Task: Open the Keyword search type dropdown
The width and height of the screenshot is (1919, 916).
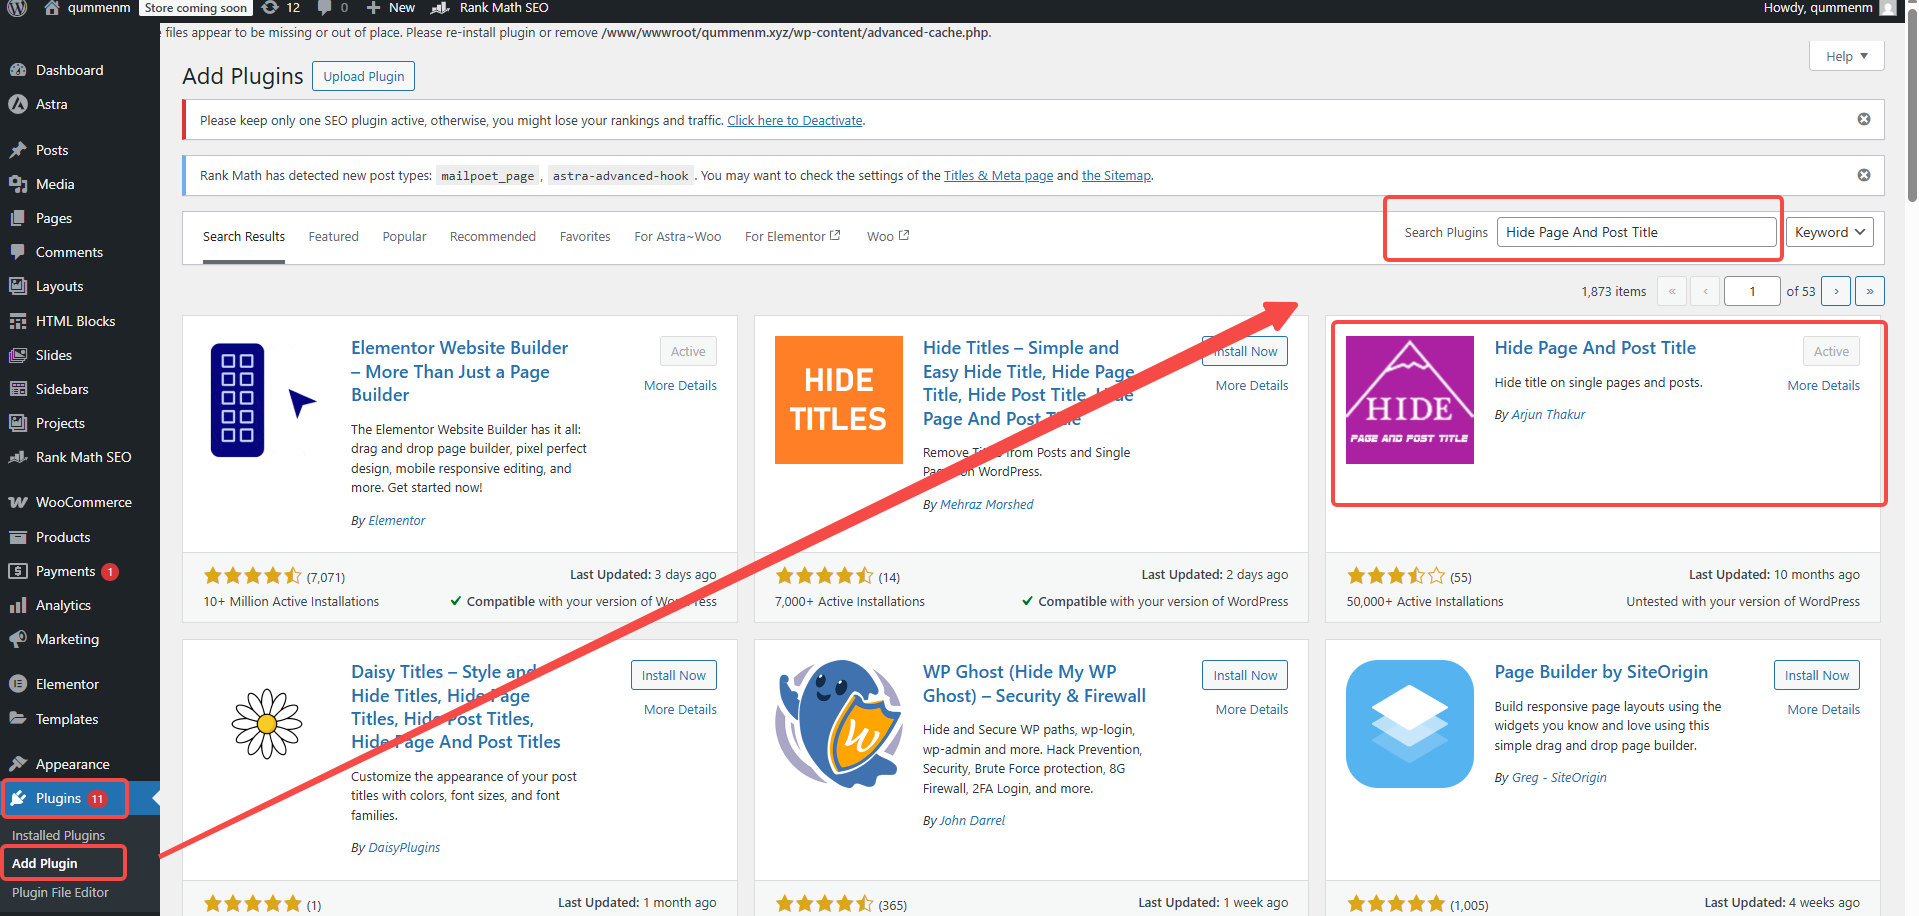Action: coord(1829,232)
